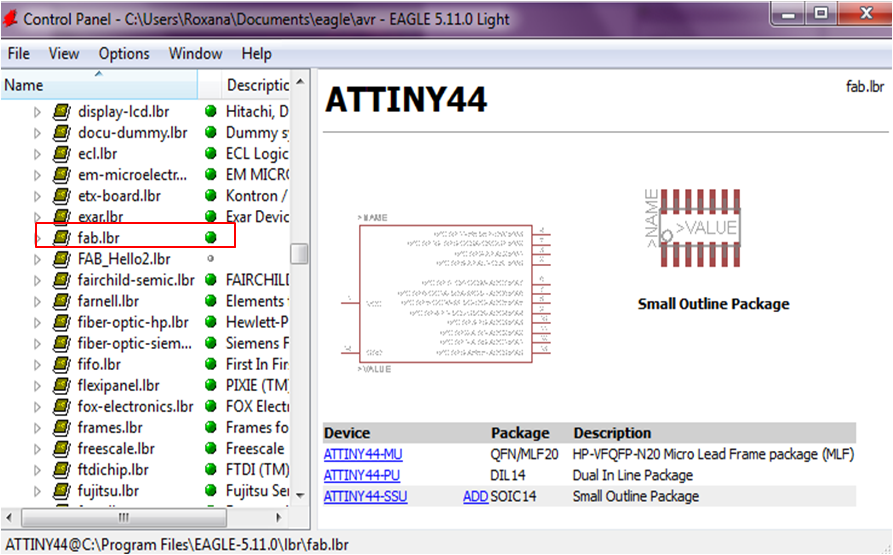The height and width of the screenshot is (555, 893).
Task: Click the 'SOIC14' package cell
Action: click(x=513, y=496)
